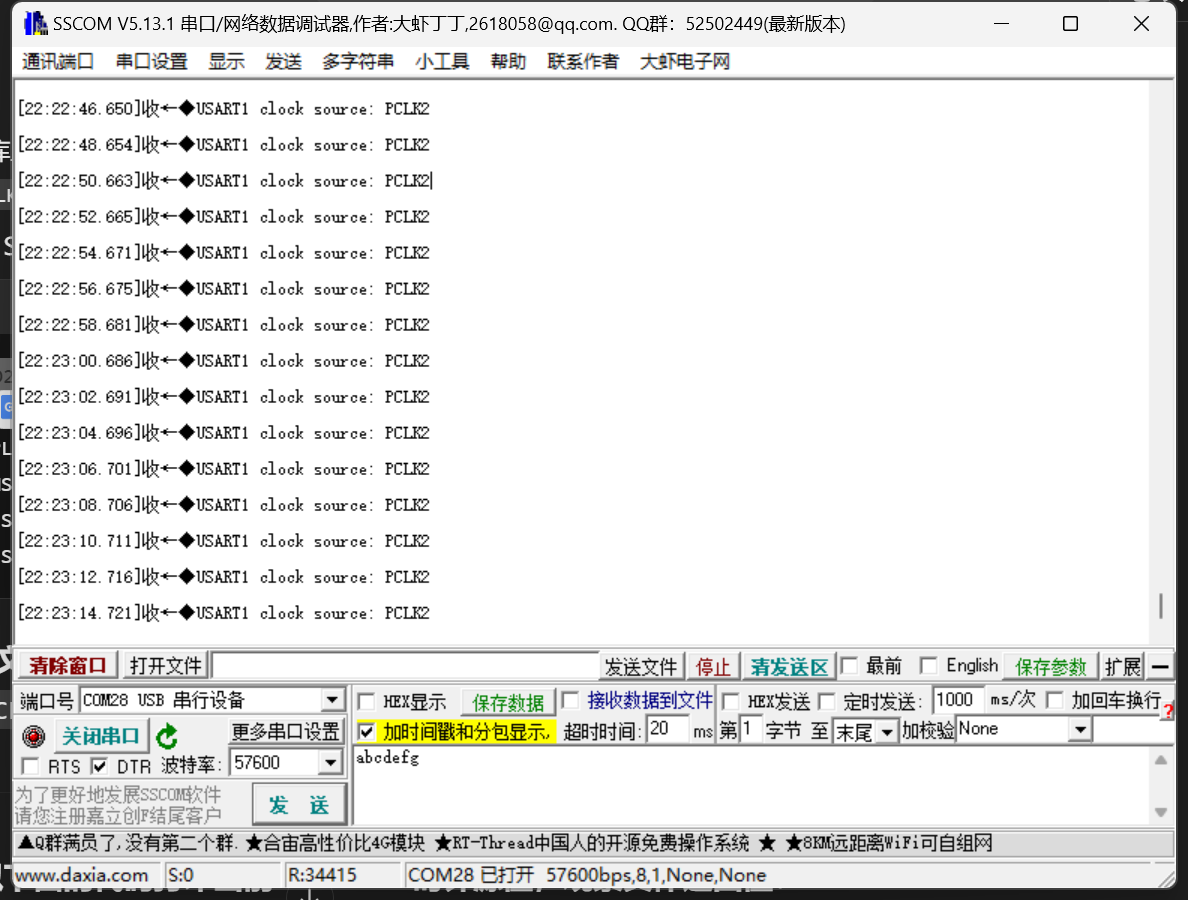Click the red question mark icon
This screenshot has height=900, width=1188.
coord(1169,711)
